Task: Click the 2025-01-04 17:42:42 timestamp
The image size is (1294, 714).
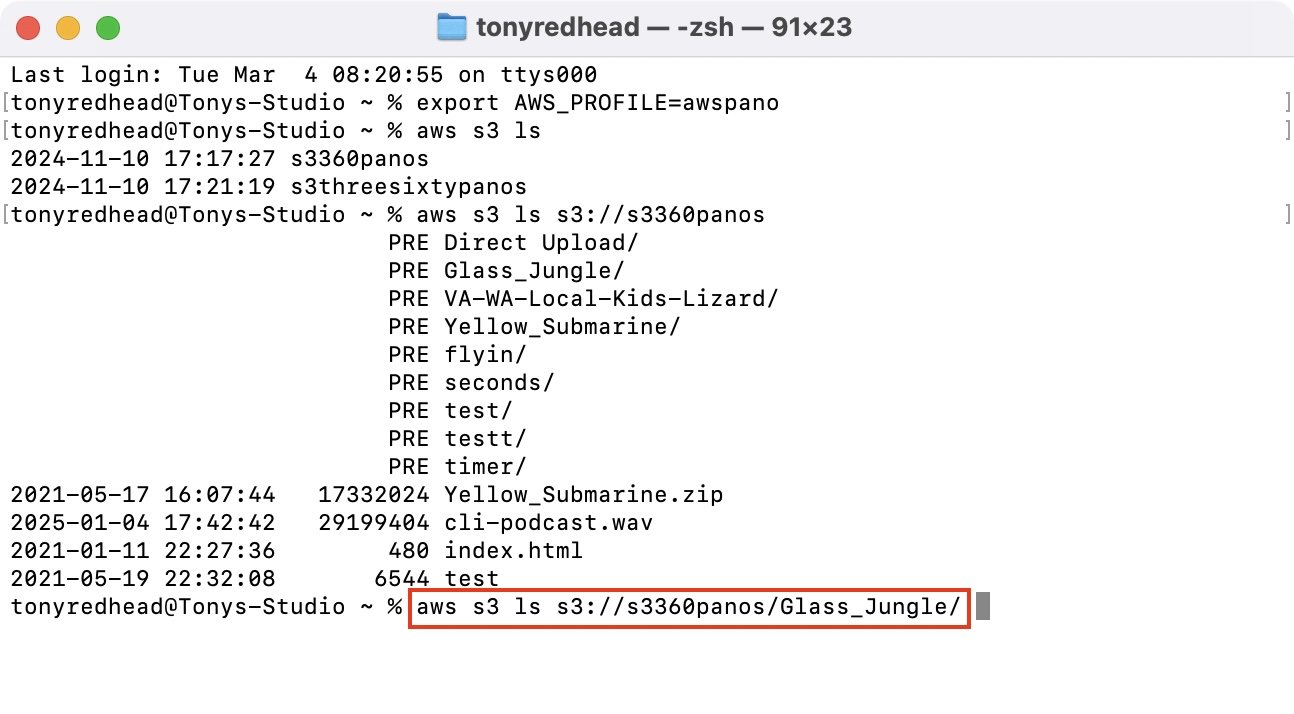Action: coord(143,522)
